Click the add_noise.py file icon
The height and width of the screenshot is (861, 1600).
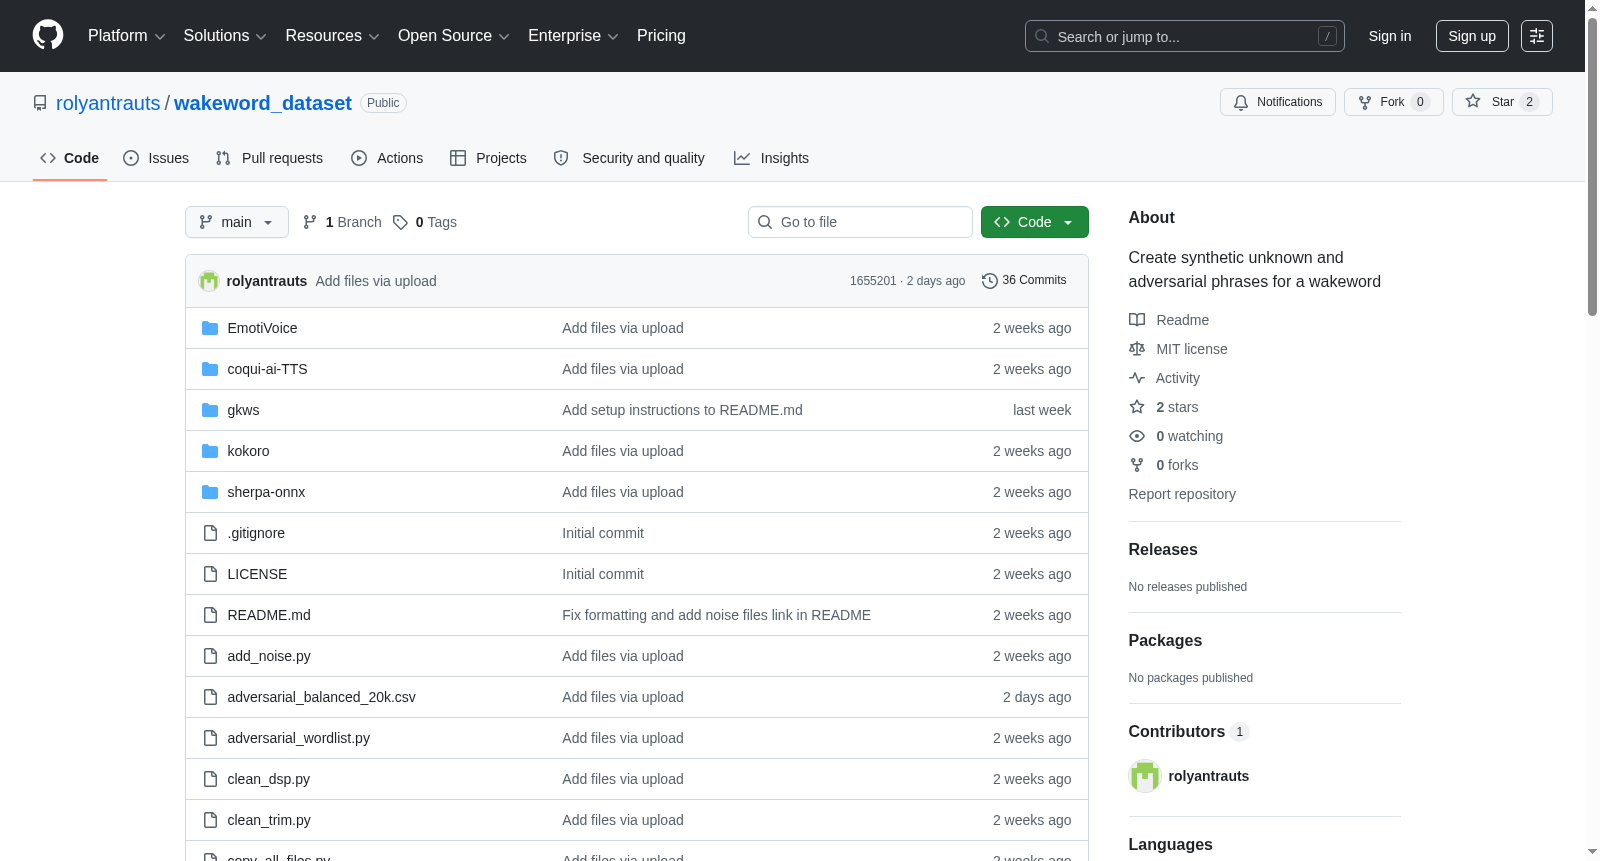click(210, 656)
